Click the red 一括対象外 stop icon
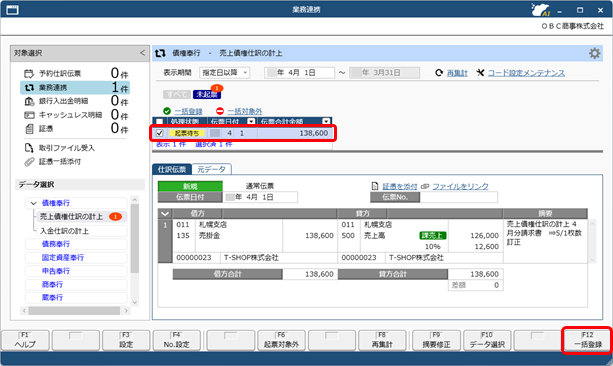Screen dimensions: 613x366 (x=220, y=111)
